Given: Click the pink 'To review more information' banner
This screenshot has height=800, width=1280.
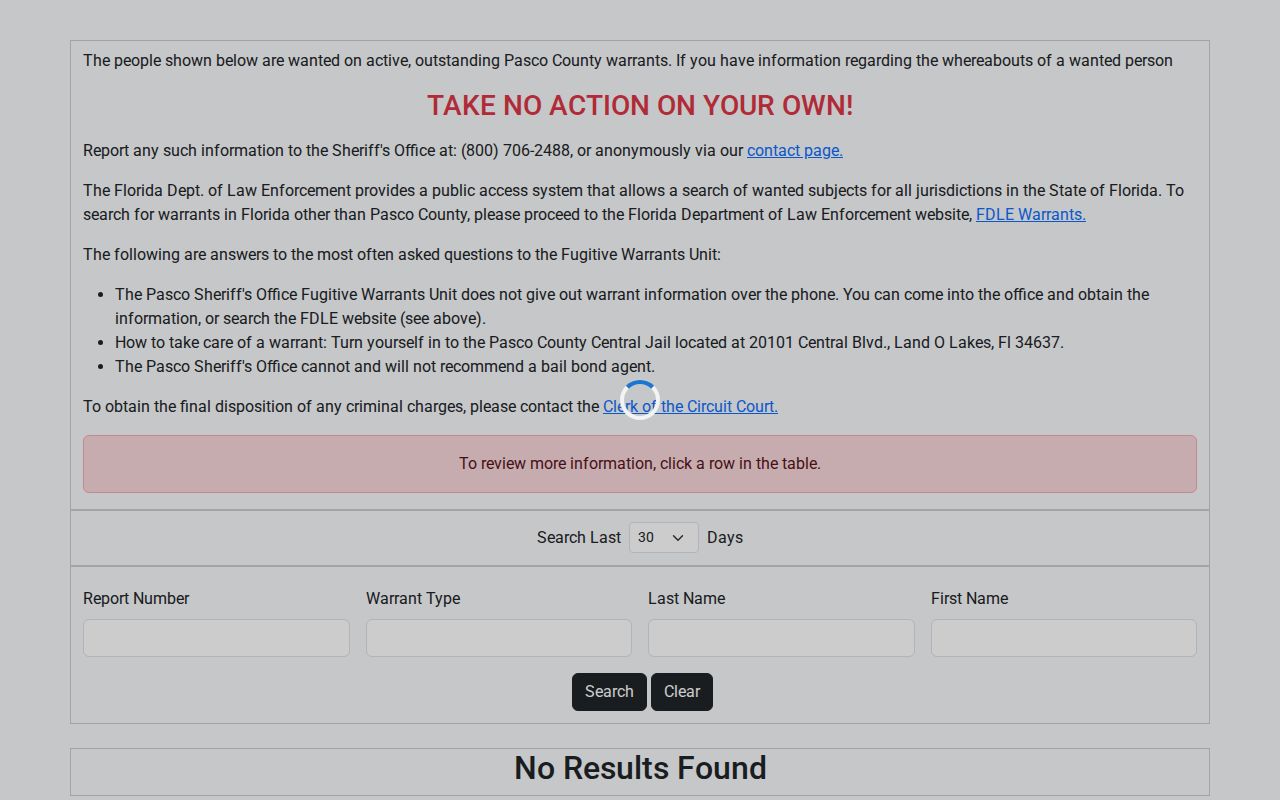Looking at the screenshot, I should click(x=640, y=464).
